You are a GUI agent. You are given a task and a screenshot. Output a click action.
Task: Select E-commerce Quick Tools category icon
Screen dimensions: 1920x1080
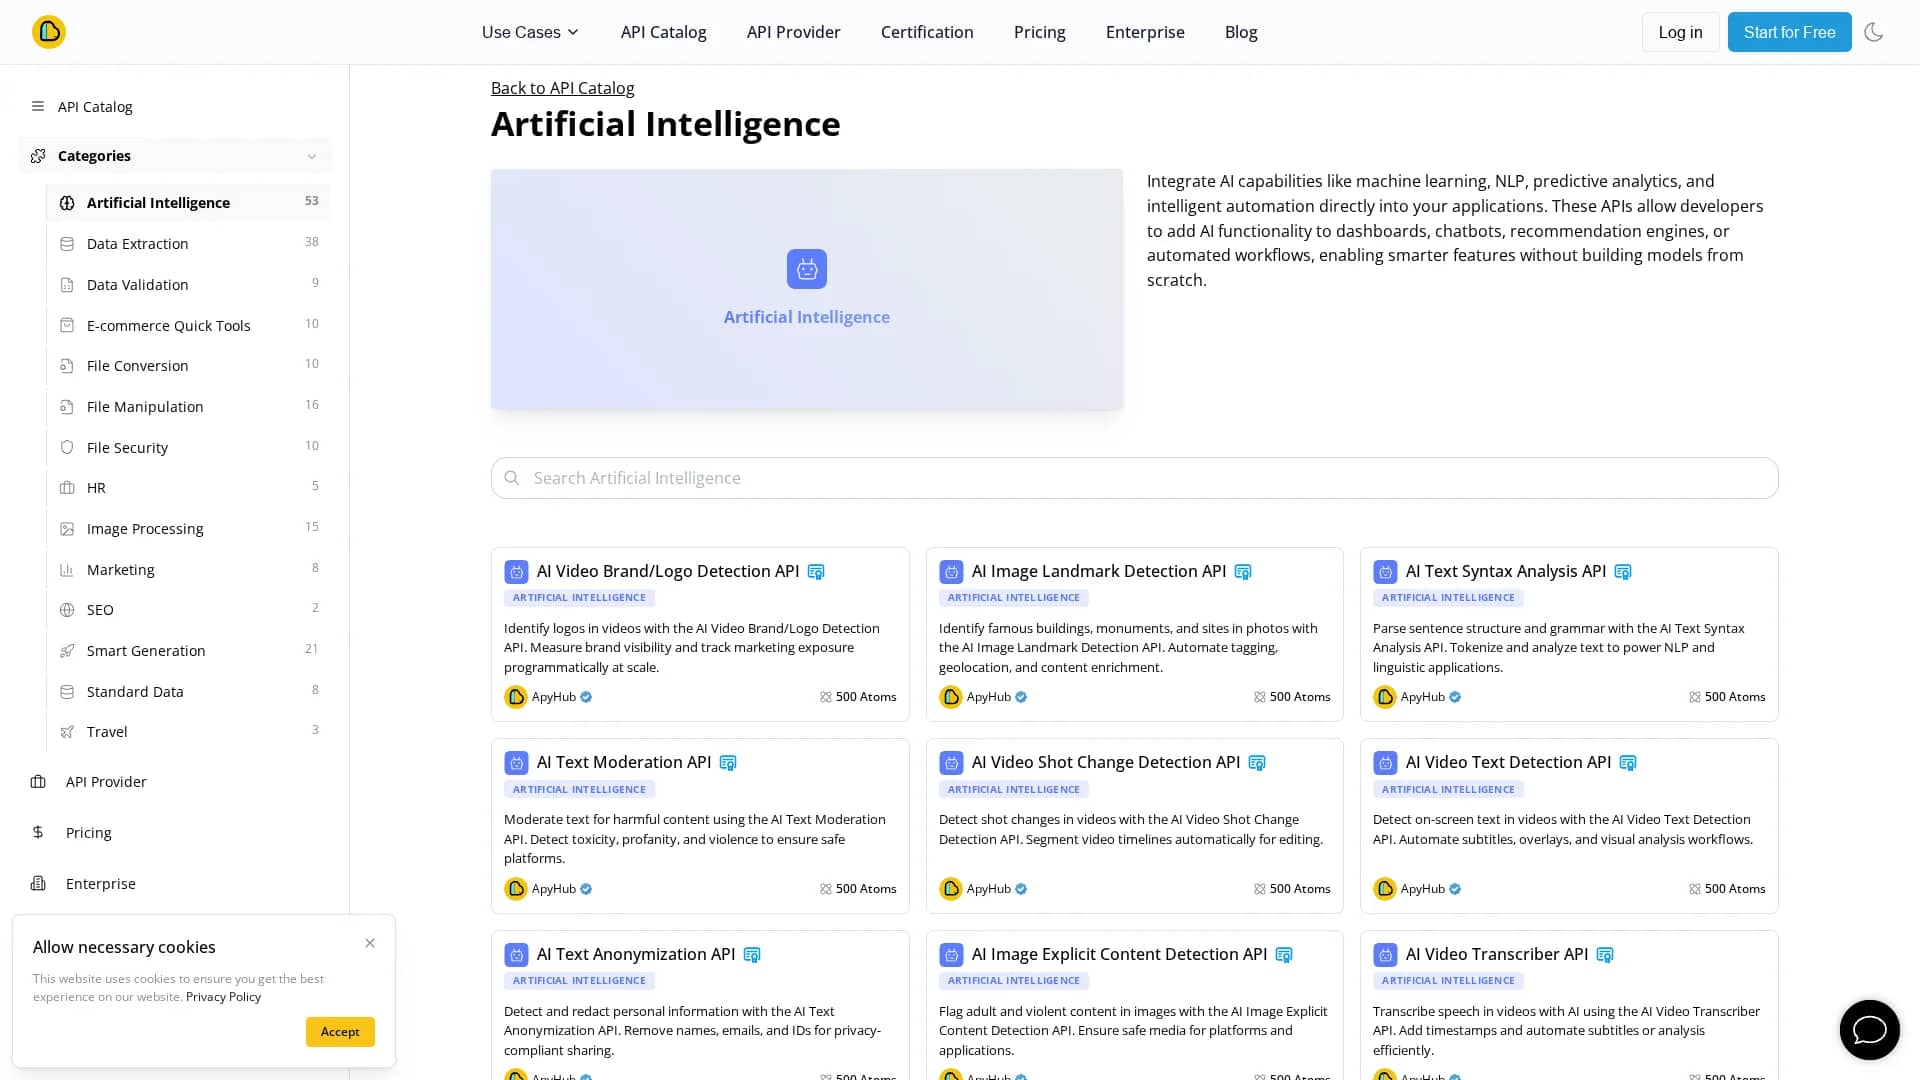(x=67, y=325)
